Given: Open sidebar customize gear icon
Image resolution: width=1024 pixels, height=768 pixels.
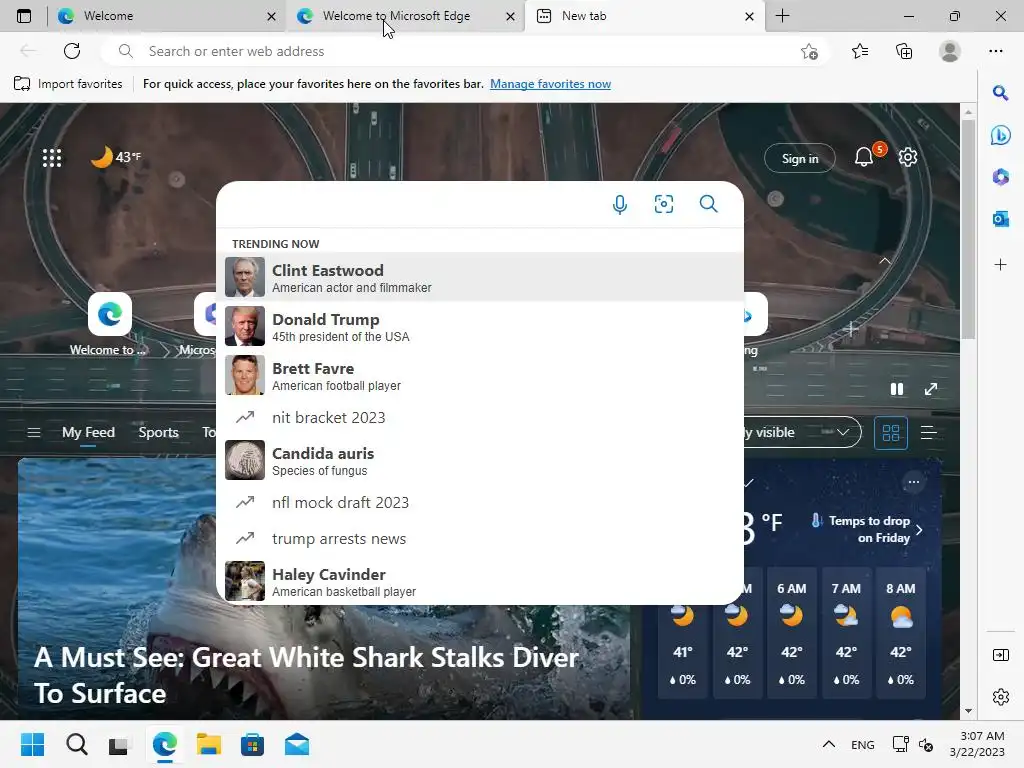Looking at the screenshot, I should [x=1000, y=697].
